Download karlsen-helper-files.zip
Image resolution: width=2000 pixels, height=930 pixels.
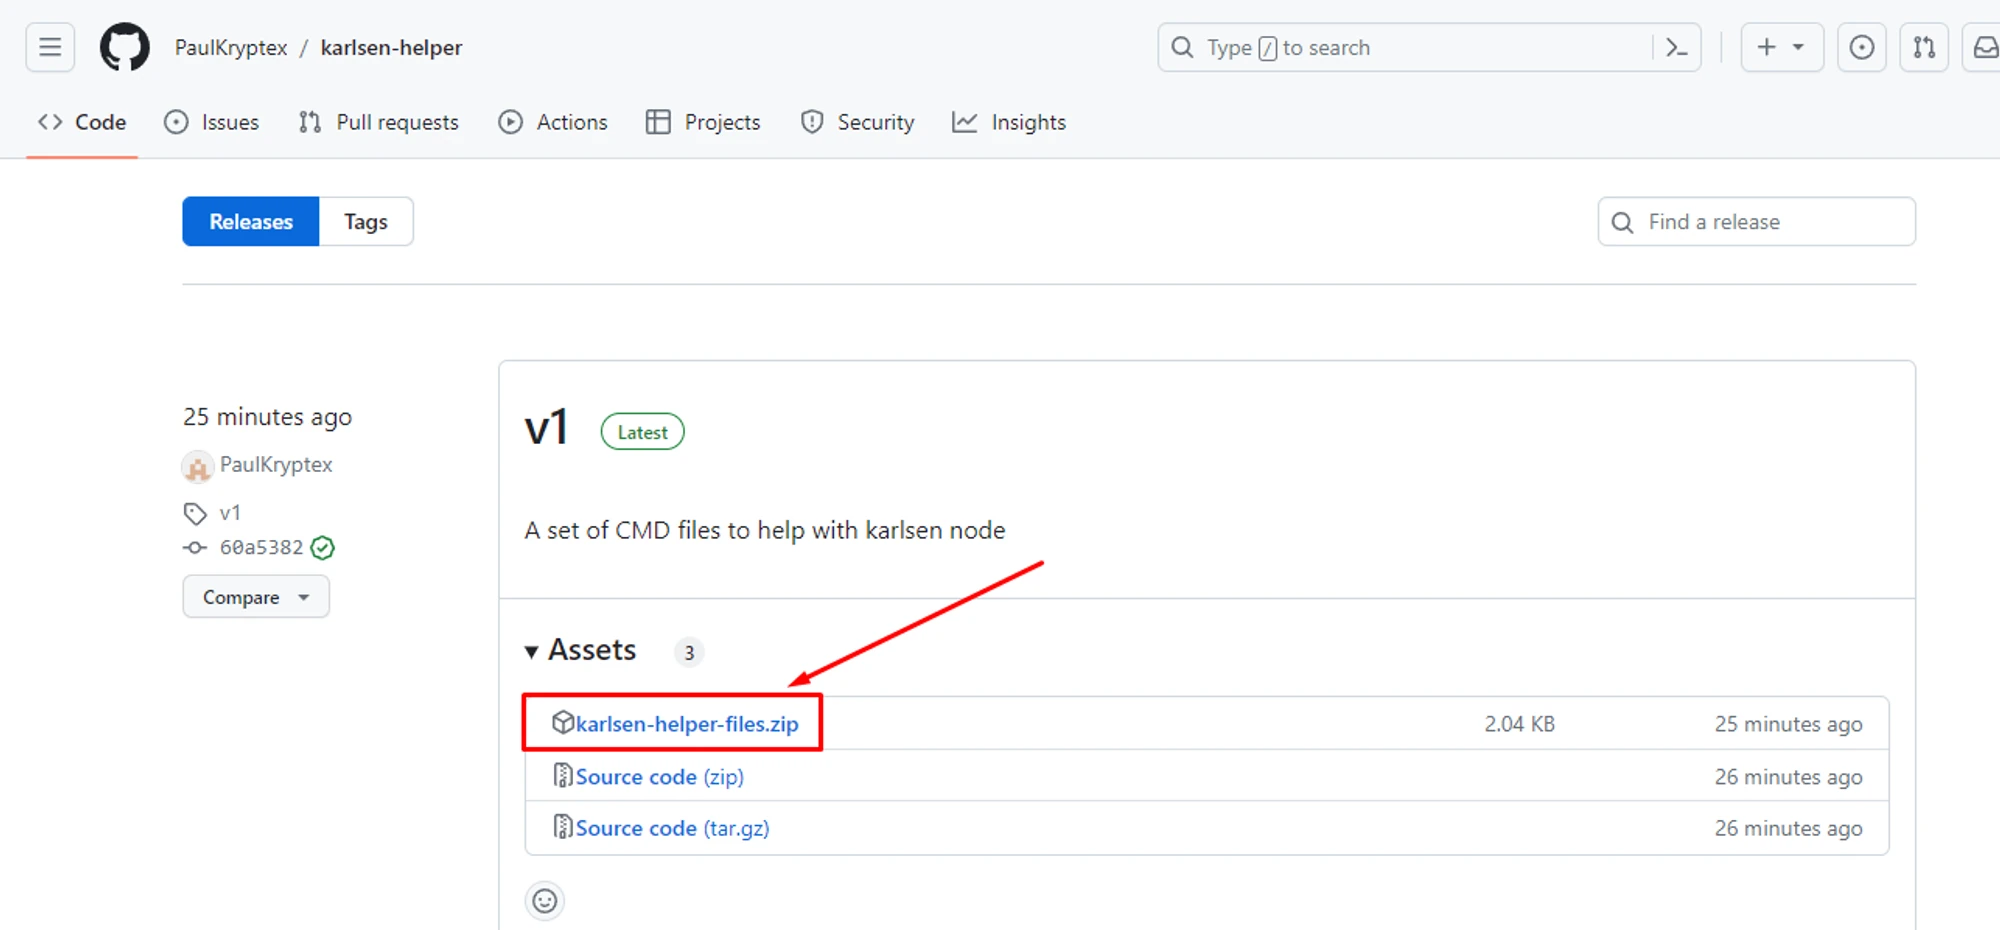tap(686, 724)
